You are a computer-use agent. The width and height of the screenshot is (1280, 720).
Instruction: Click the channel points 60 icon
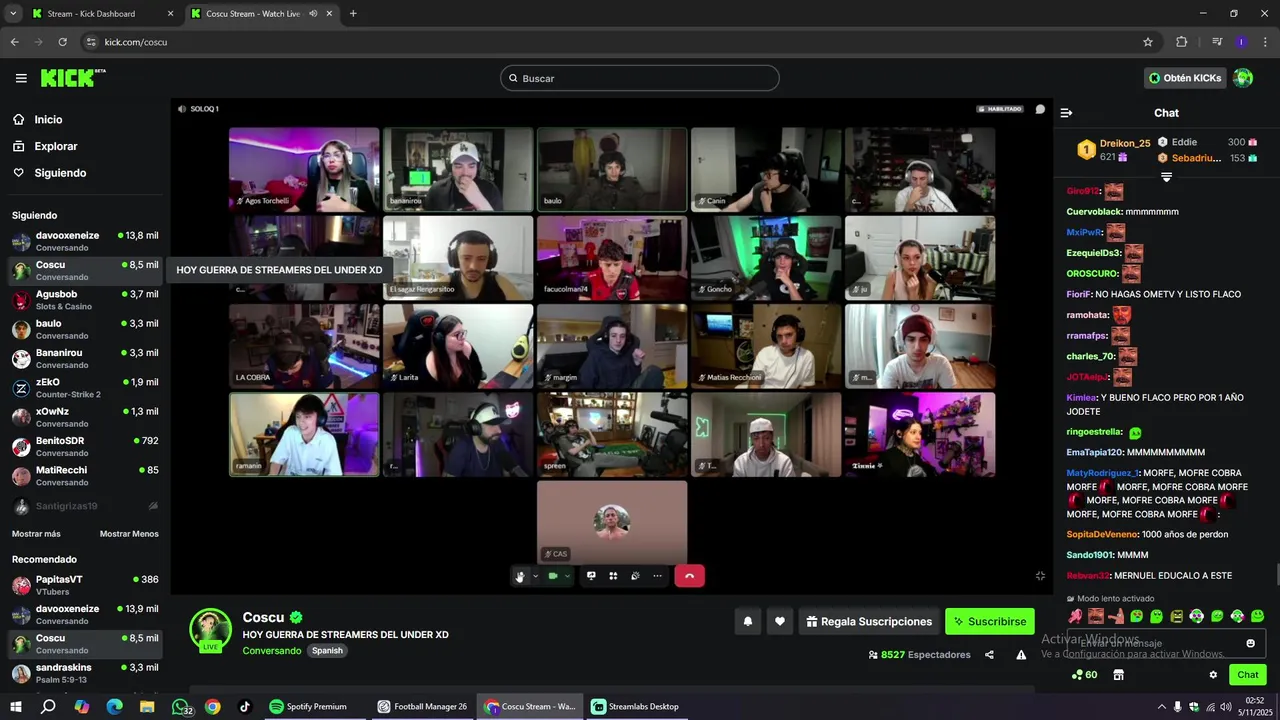coord(1084,675)
